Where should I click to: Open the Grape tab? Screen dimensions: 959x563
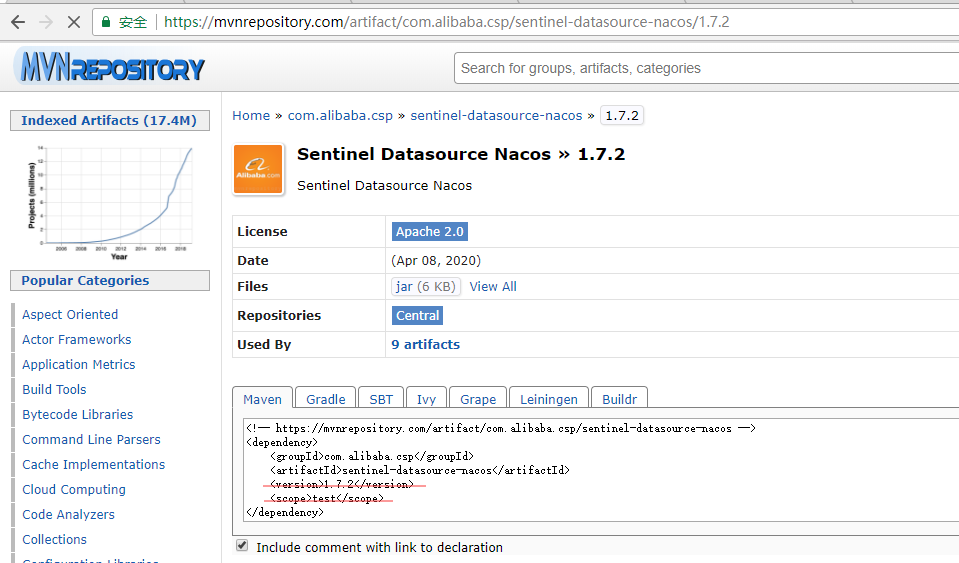click(x=478, y=399)
